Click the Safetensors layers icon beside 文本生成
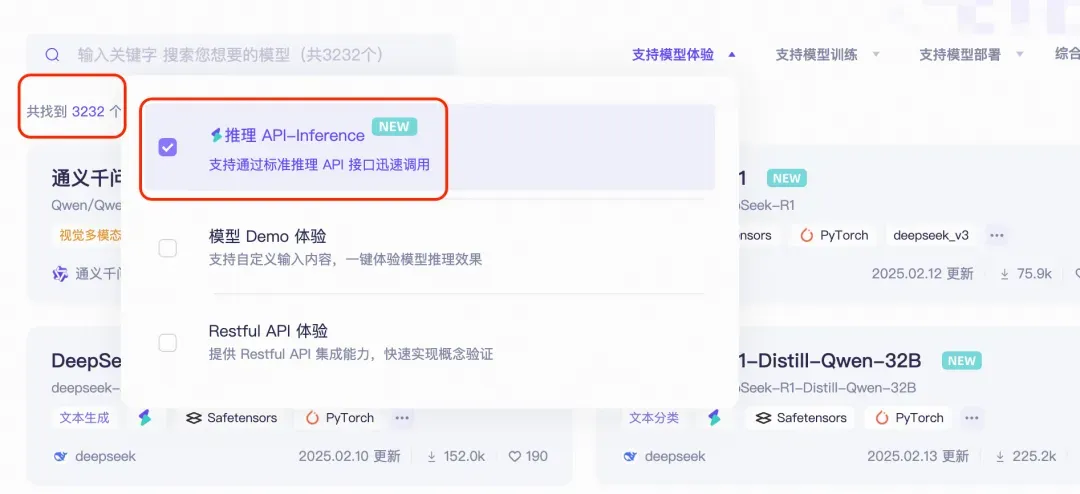Screen dimensions: 1080x494 click(x=194, y=418)
